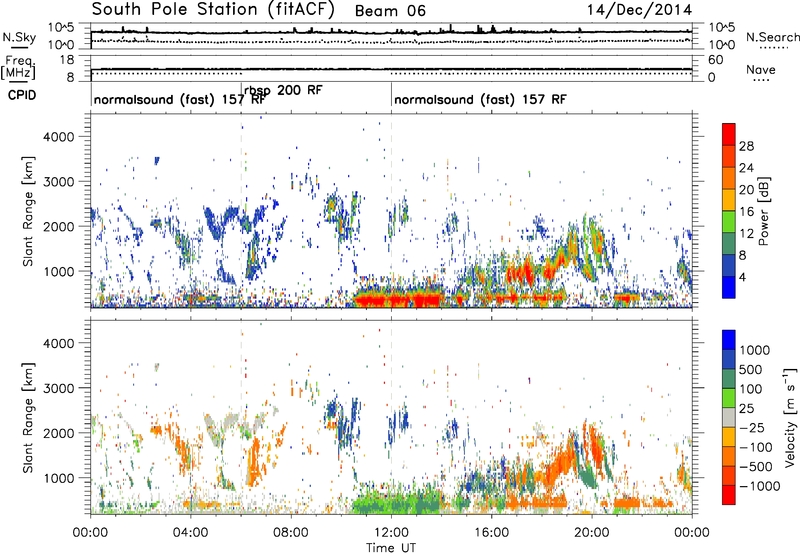Click the 'normalsound (fast) 157 RF' entry after 12:00

(480, 99)
